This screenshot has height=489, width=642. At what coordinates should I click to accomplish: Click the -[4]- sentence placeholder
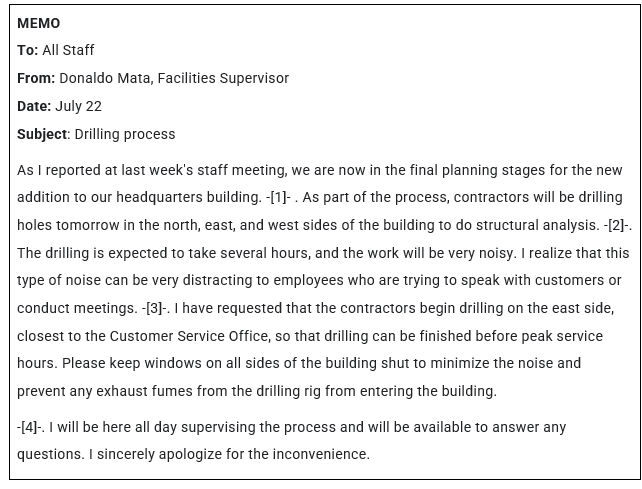click(x=29, y=427)
